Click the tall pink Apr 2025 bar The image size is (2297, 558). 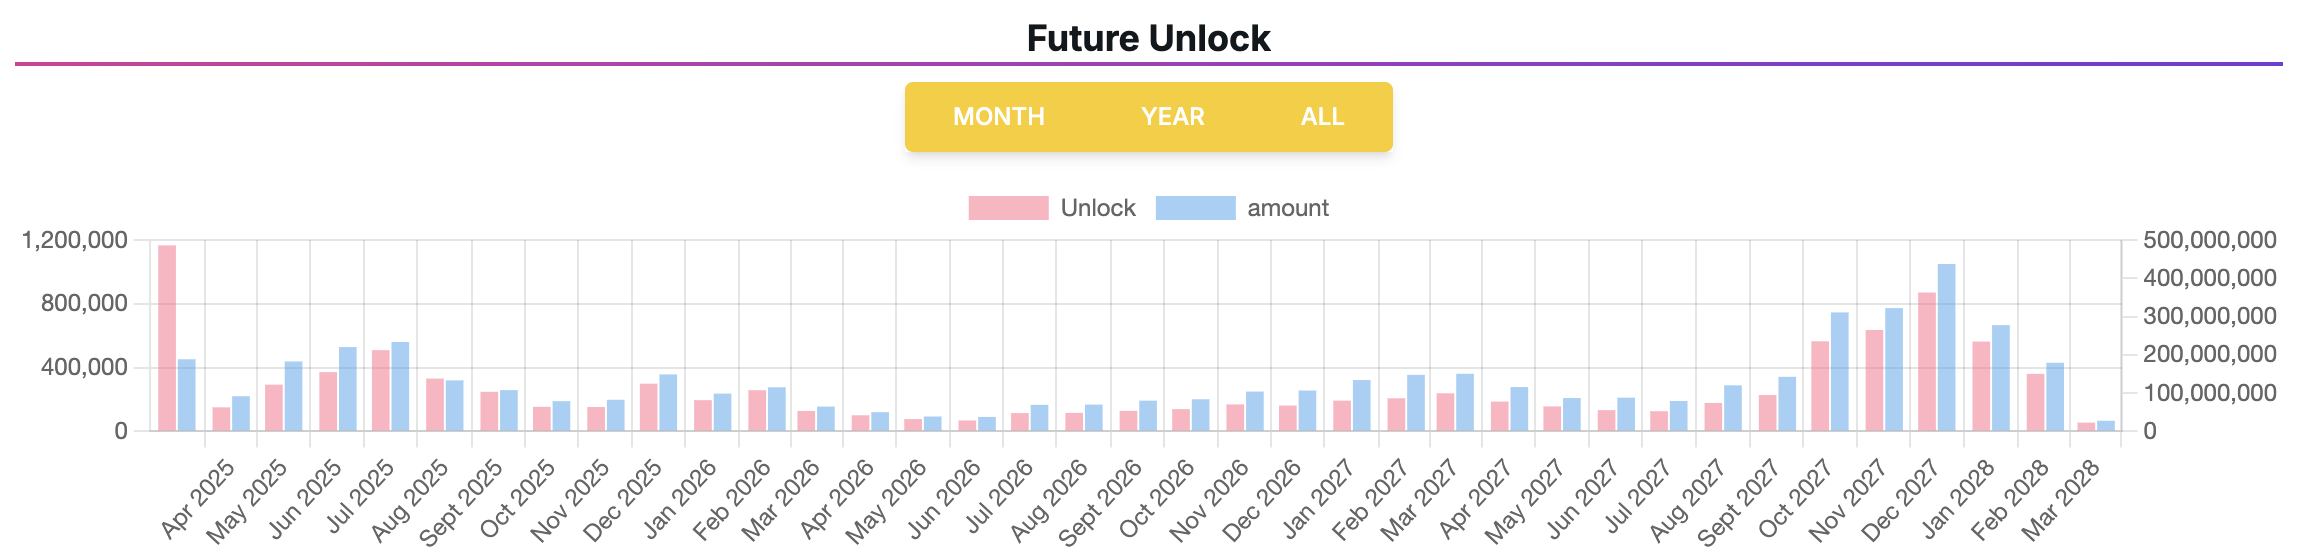pyautogui.click(x=167, y=340)
